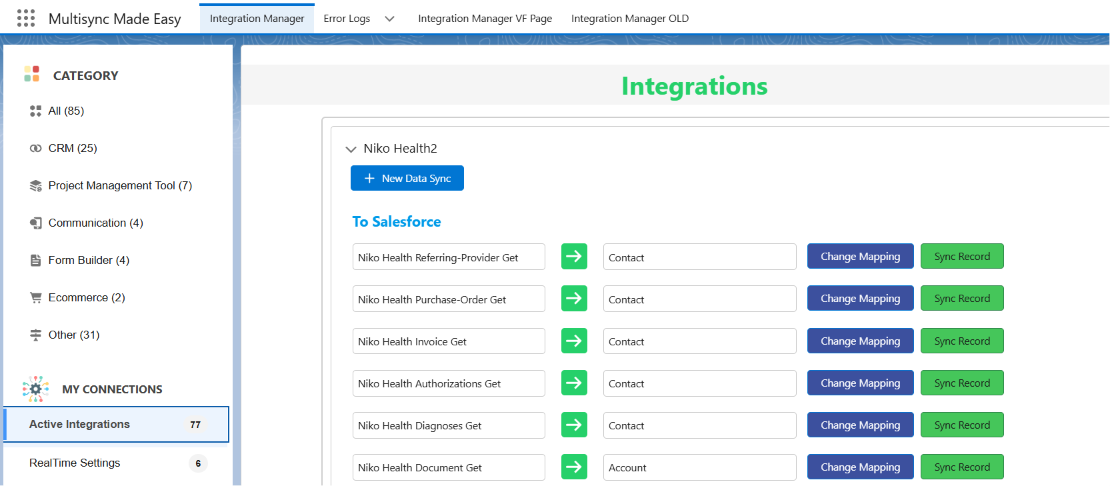This screenshot has width=1110, height=486.
Task: Click green arrow for Invoice Get row
Action: (574, 341)
